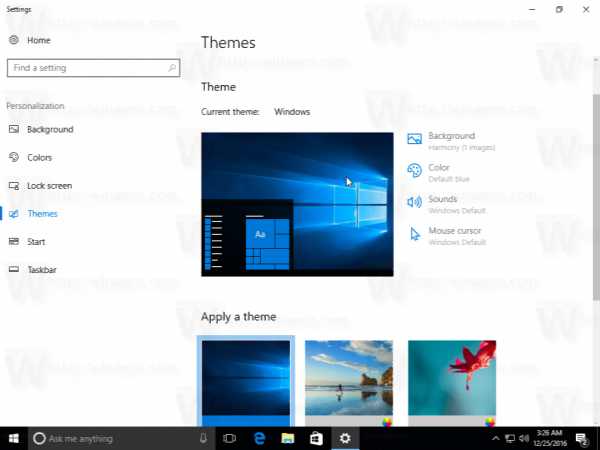Apply the red flower theme
600x450 pixels.
pos(452,382)
